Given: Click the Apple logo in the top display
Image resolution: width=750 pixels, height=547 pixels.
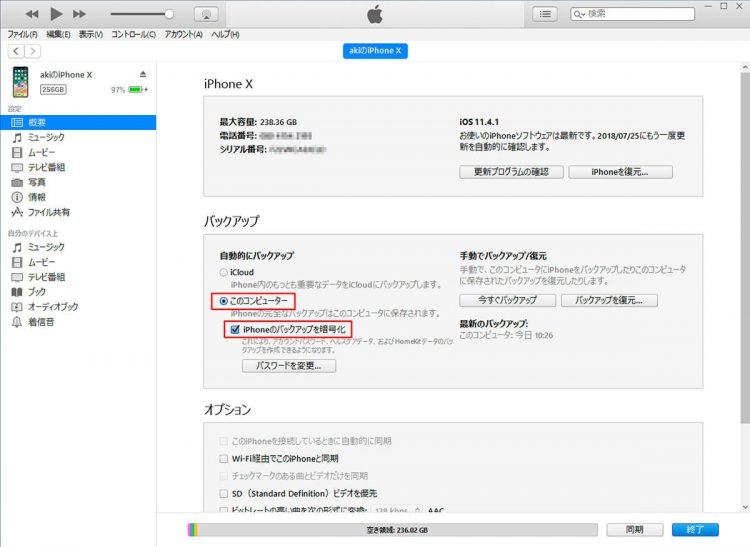Looking at the screenshot, I should pyautogui.click(x=375, y=14).
